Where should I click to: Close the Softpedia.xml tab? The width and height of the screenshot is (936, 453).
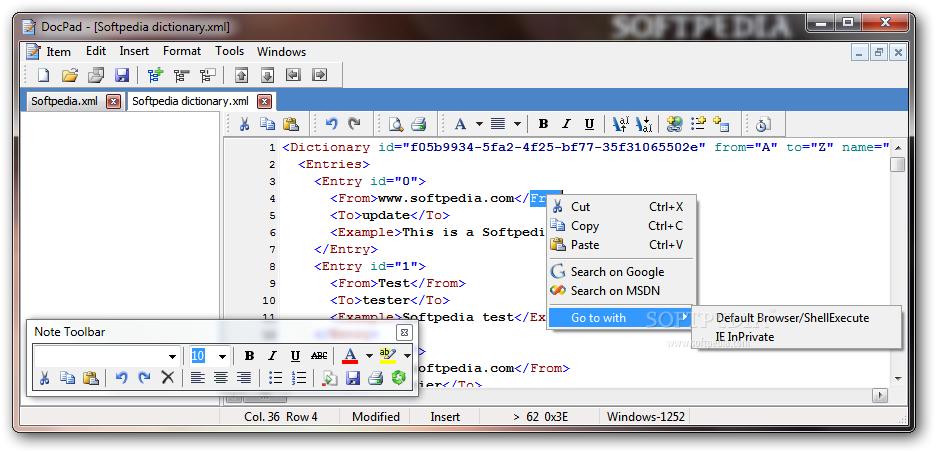coord(113,101)
